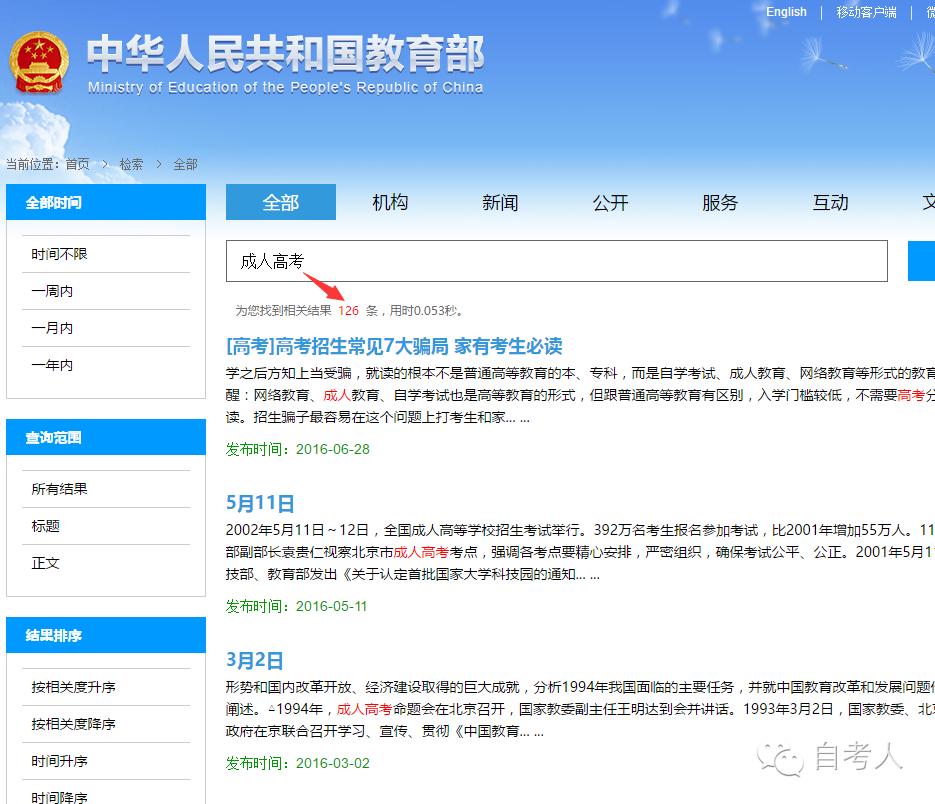Select the 服务 tab
935x804 pixels.
(719, 202)
